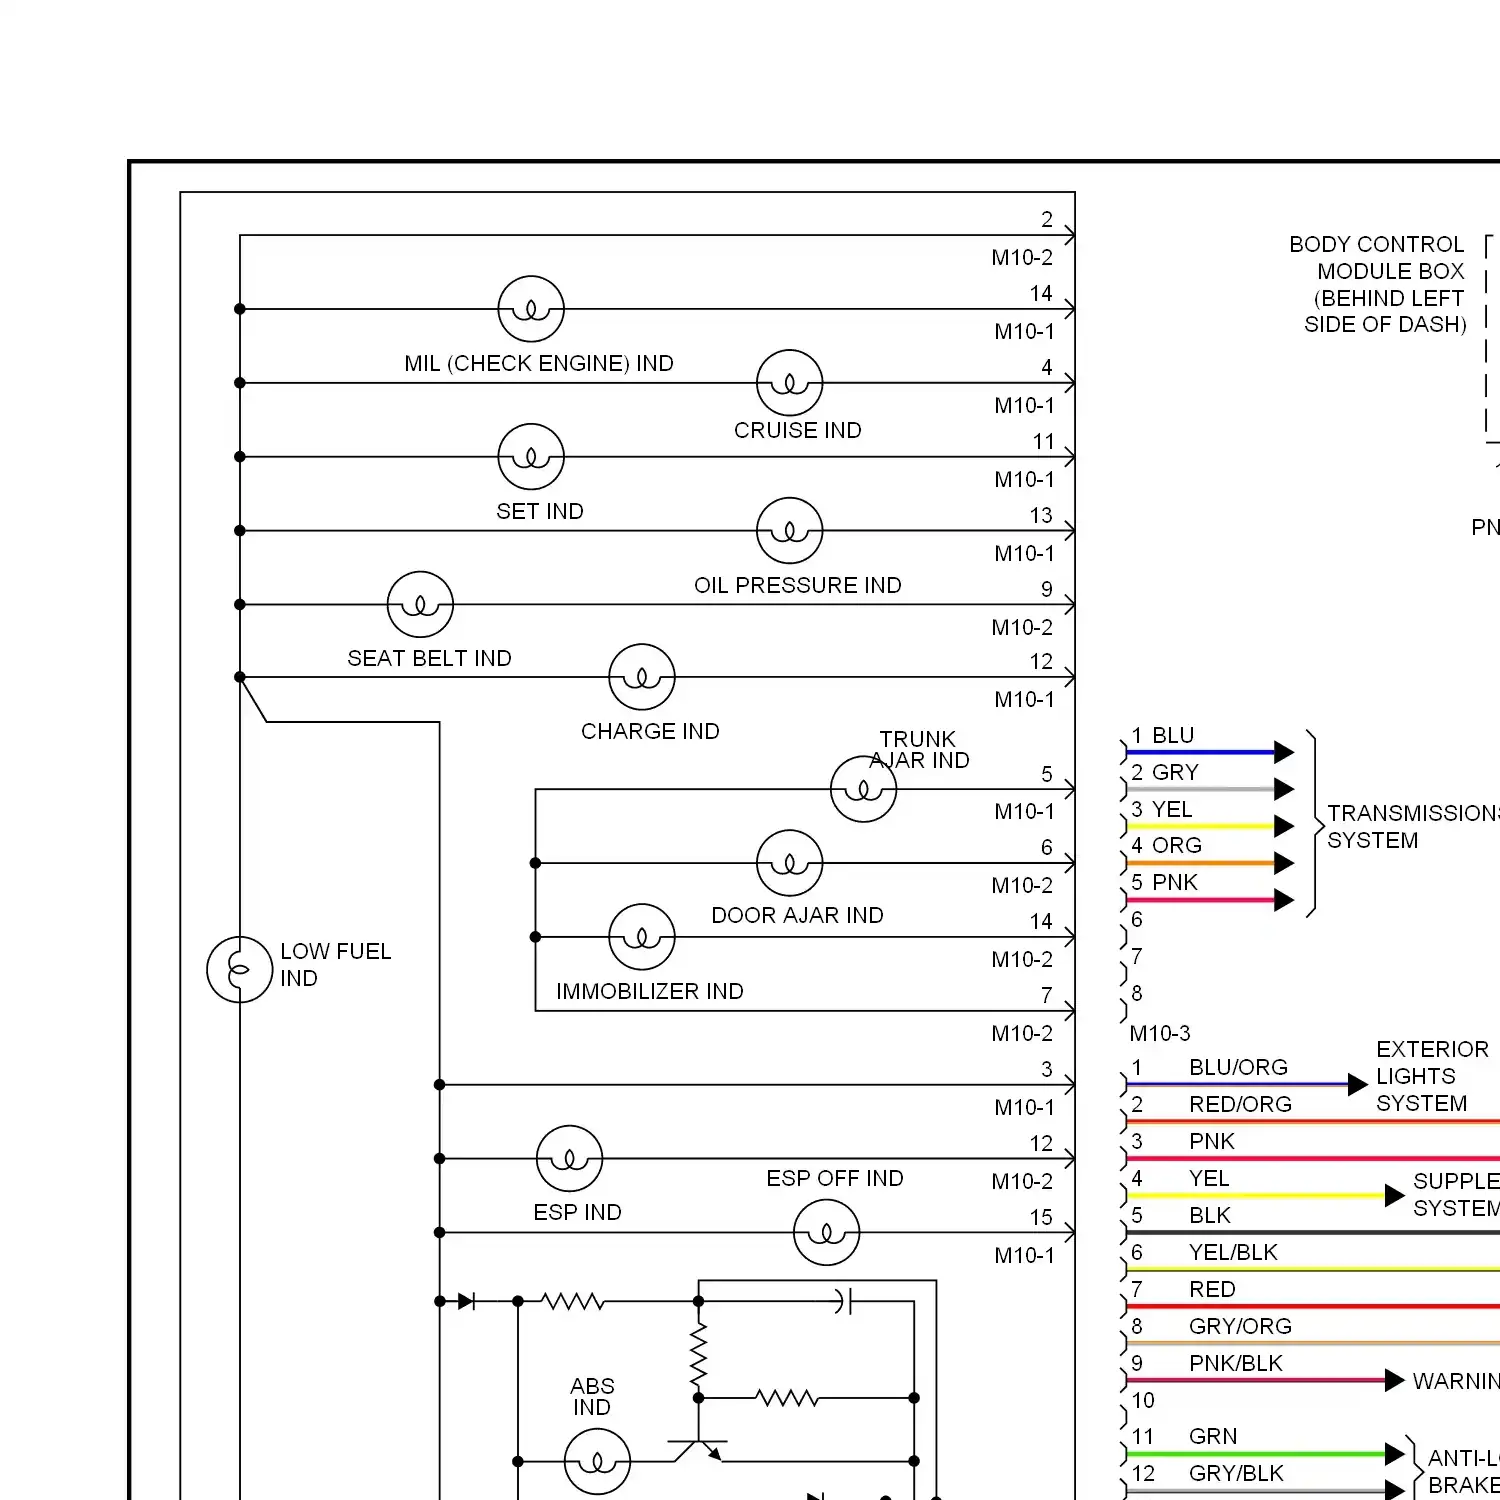Select the '5 PNK' pin label
The width and height of the screenshot is (1500, 1500).
click(1164, 882)
